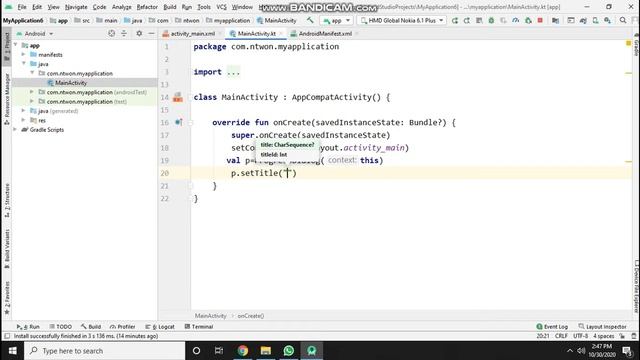
Task: Toggle the Project tool window tab
Action: coord(7,48)
